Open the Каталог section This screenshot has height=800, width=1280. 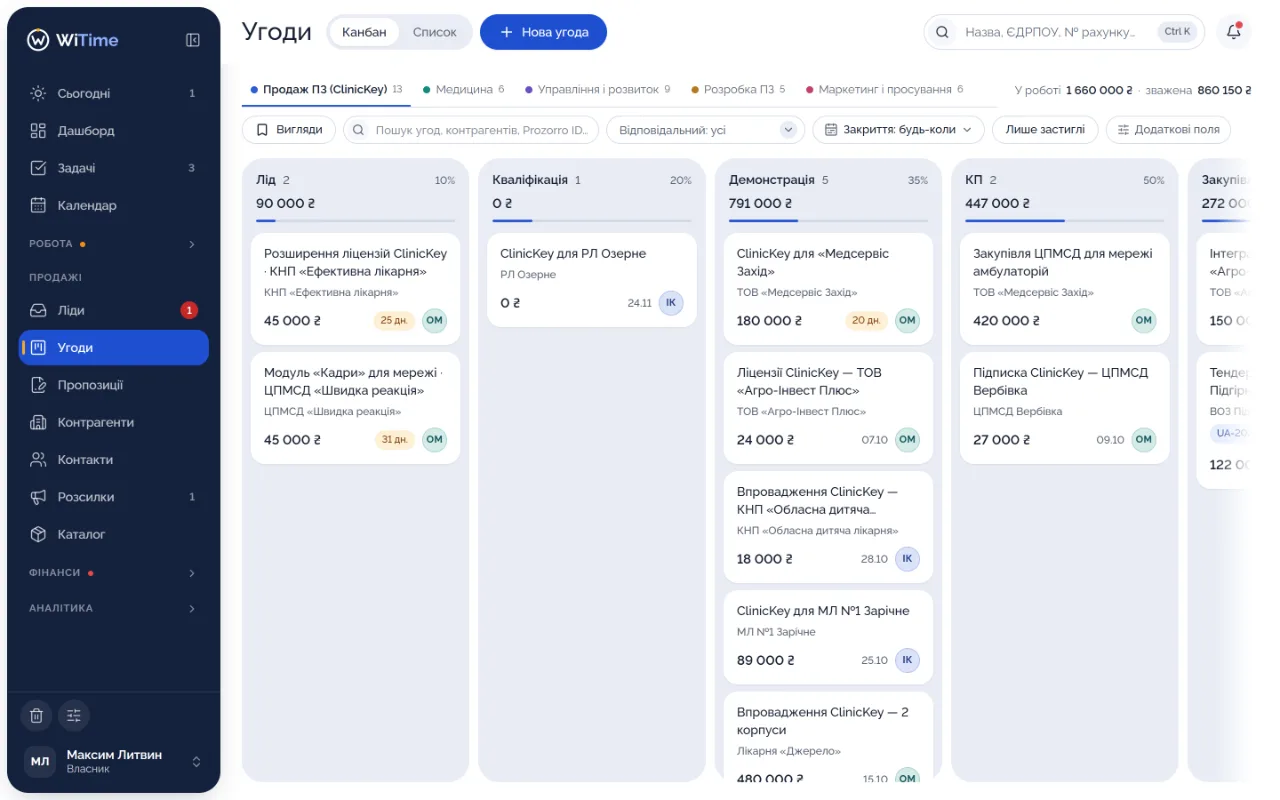[114, 534]
